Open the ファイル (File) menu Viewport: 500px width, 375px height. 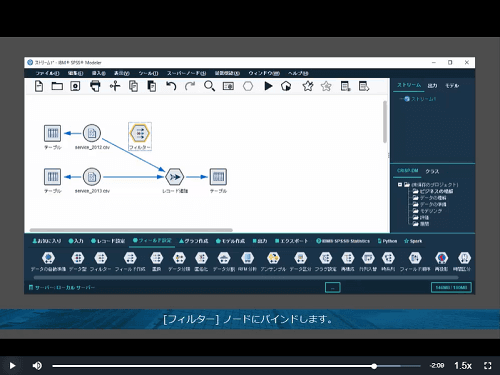point(47,73)
